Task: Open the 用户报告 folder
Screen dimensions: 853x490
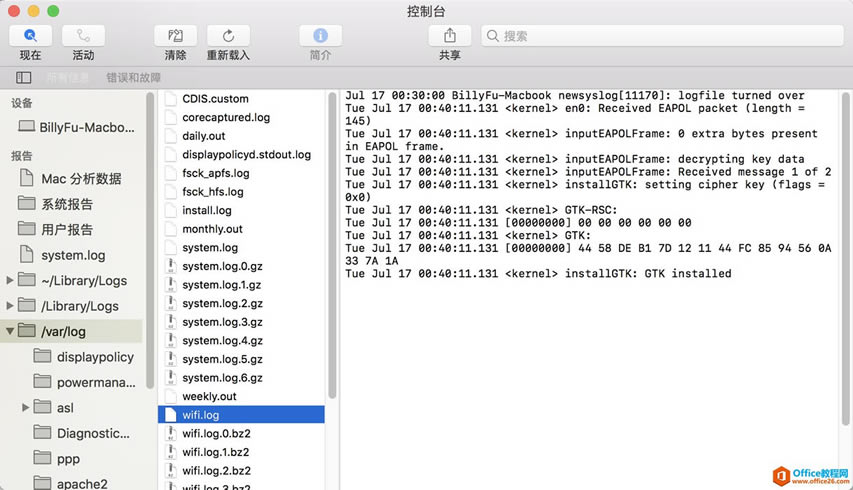Action: tap(55, 230)
